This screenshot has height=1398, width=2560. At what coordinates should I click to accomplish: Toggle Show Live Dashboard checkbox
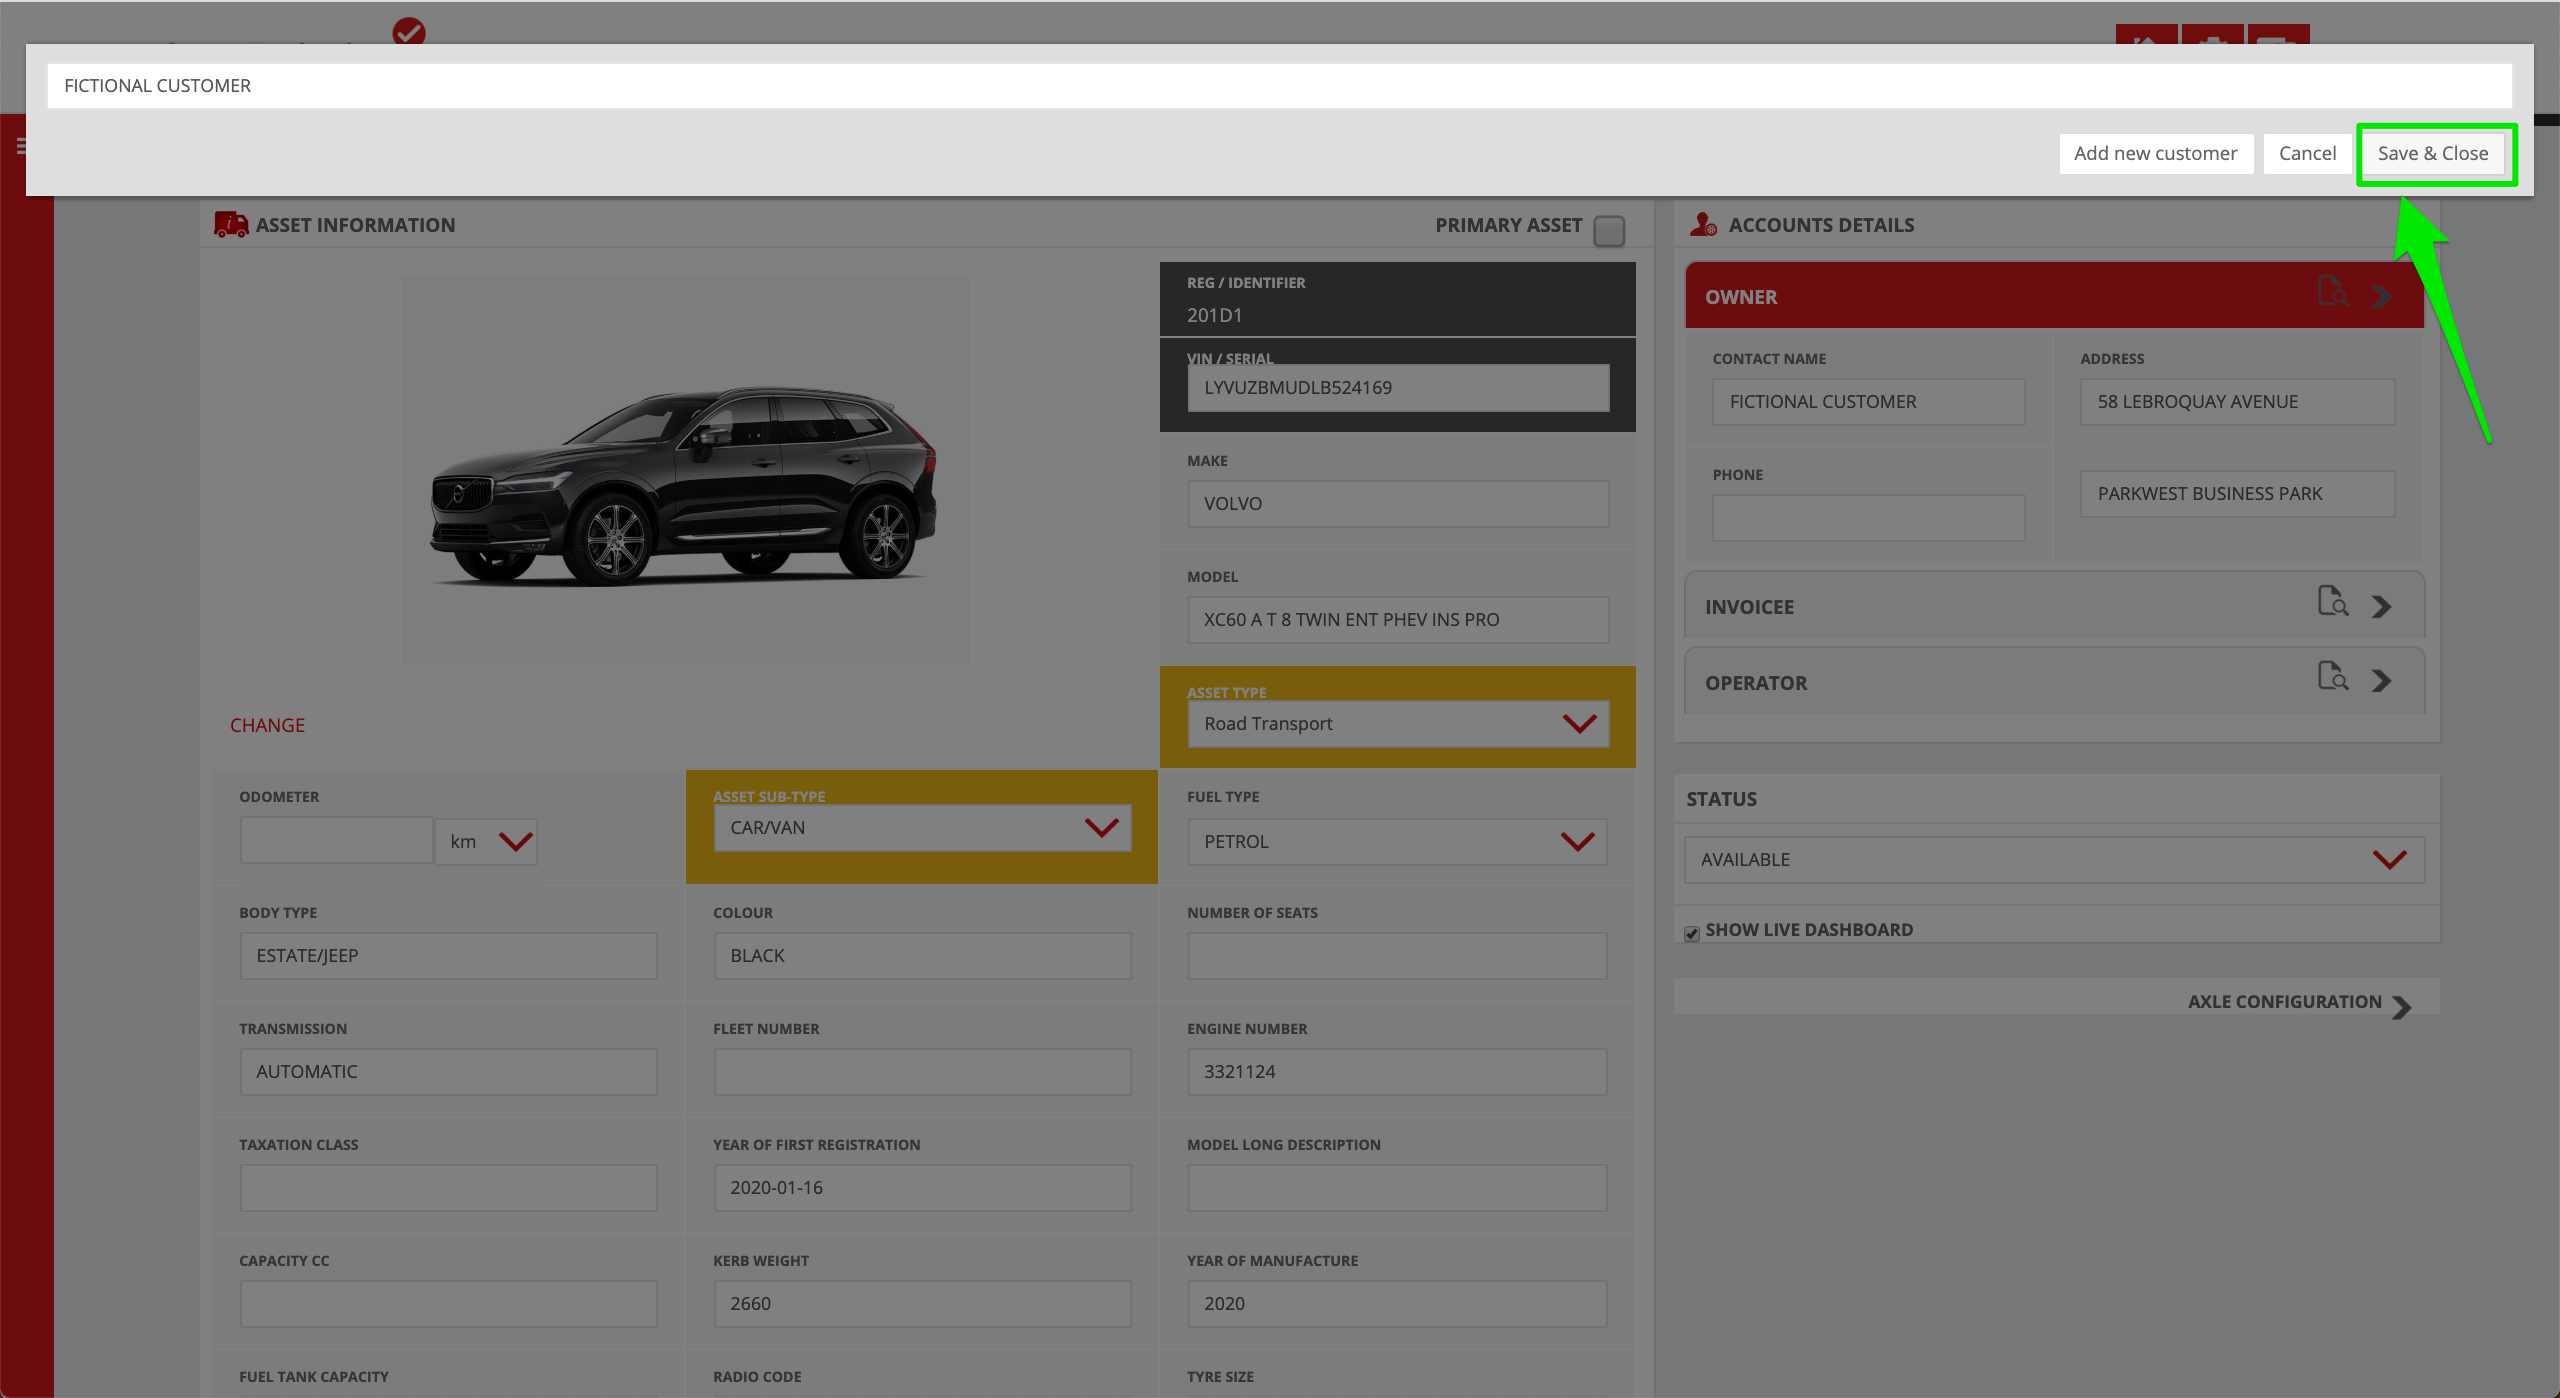(1692, 933)
